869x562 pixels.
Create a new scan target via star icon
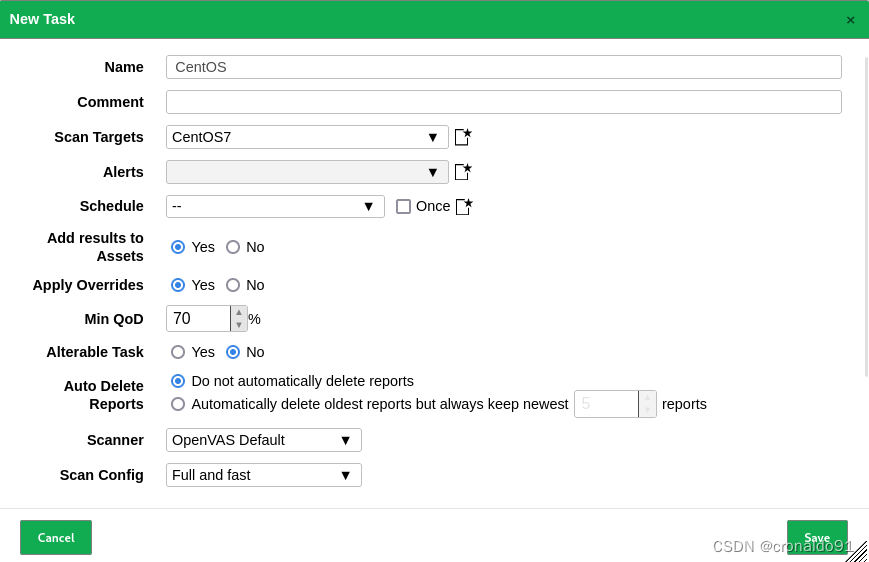(x=463, y=137)
